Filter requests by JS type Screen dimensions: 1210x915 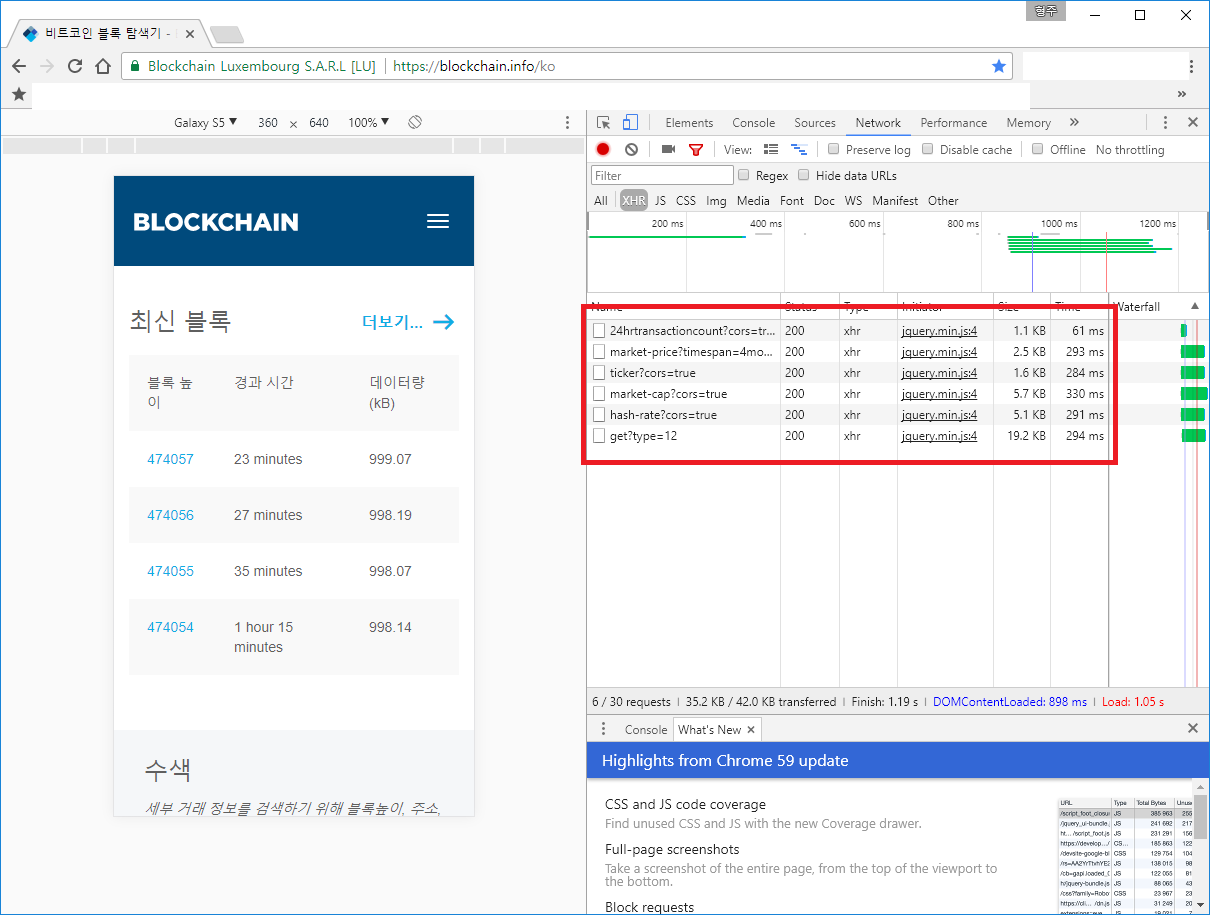point(660,200)
